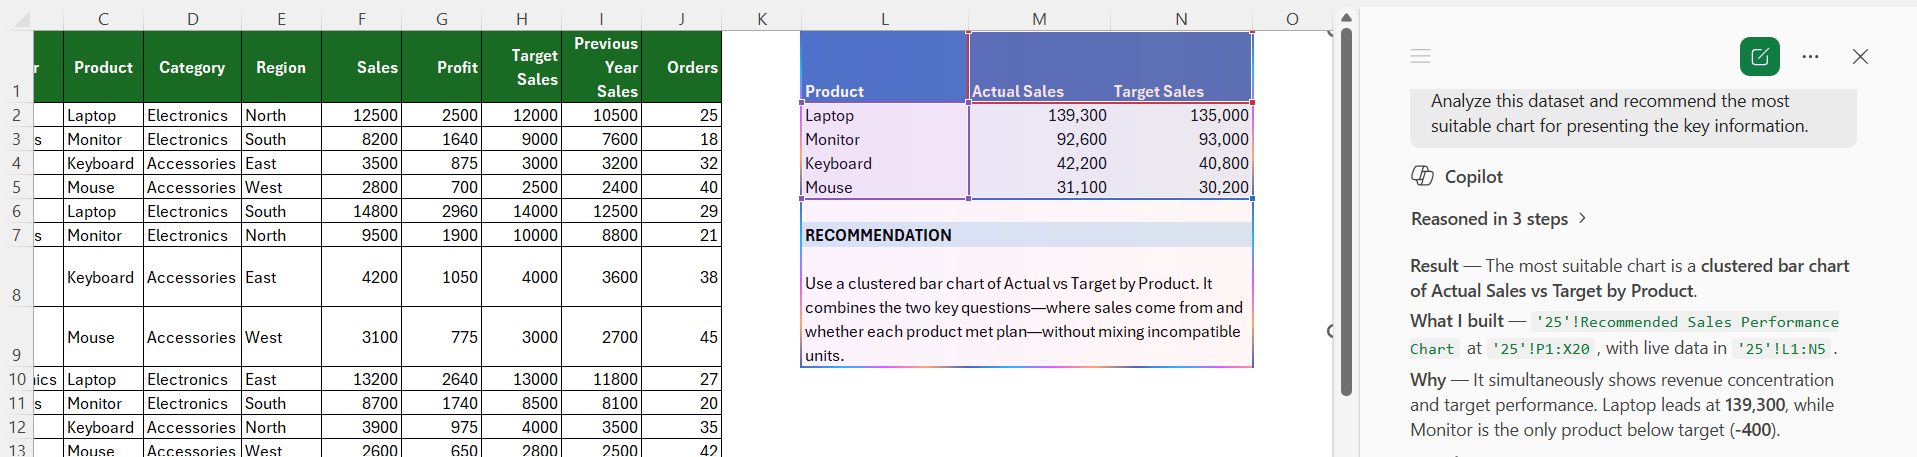This screenshot has width=1917, height=457.
Task: Select column M header
Action: pos(1039,19)
